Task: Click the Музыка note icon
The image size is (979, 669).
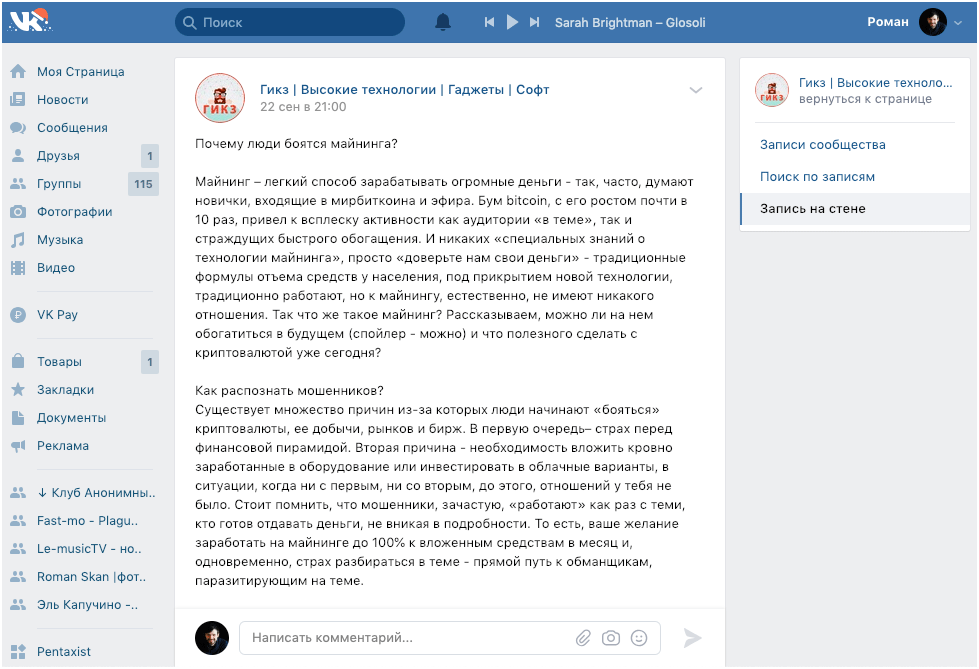Action: (18, 240)
